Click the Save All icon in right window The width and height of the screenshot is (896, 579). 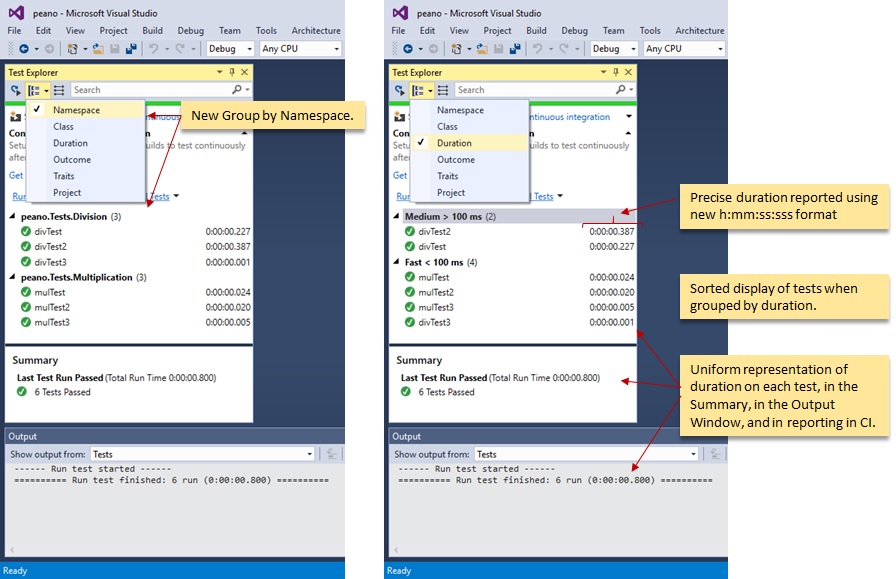(x=515, y=49)
